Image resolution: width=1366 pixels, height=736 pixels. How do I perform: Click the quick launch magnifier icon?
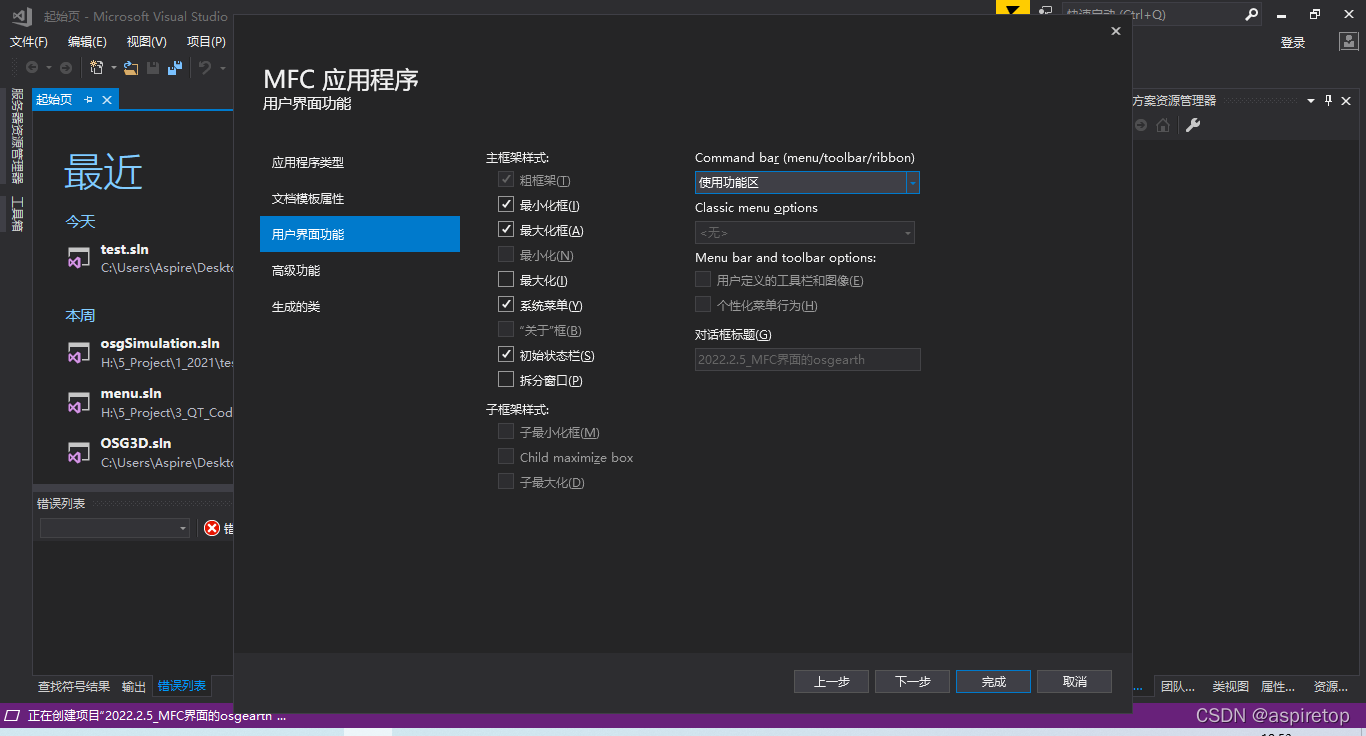point(1251,15)
